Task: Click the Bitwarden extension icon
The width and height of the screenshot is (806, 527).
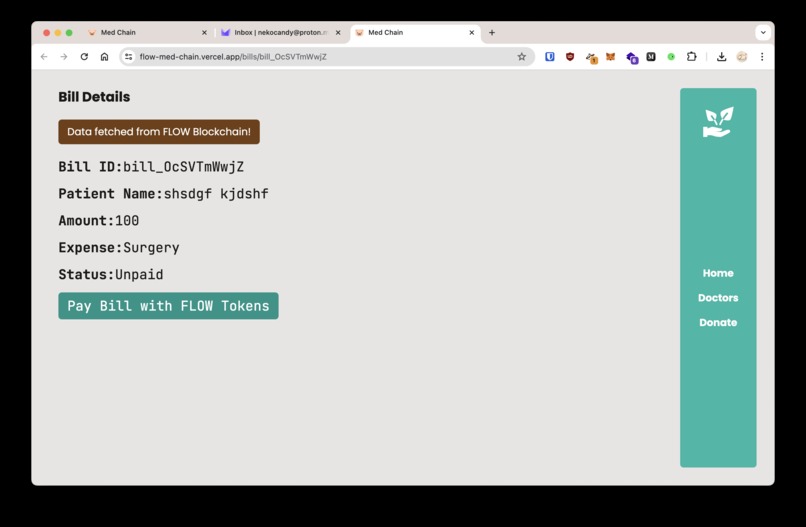Action: click(x=549, y=57)
